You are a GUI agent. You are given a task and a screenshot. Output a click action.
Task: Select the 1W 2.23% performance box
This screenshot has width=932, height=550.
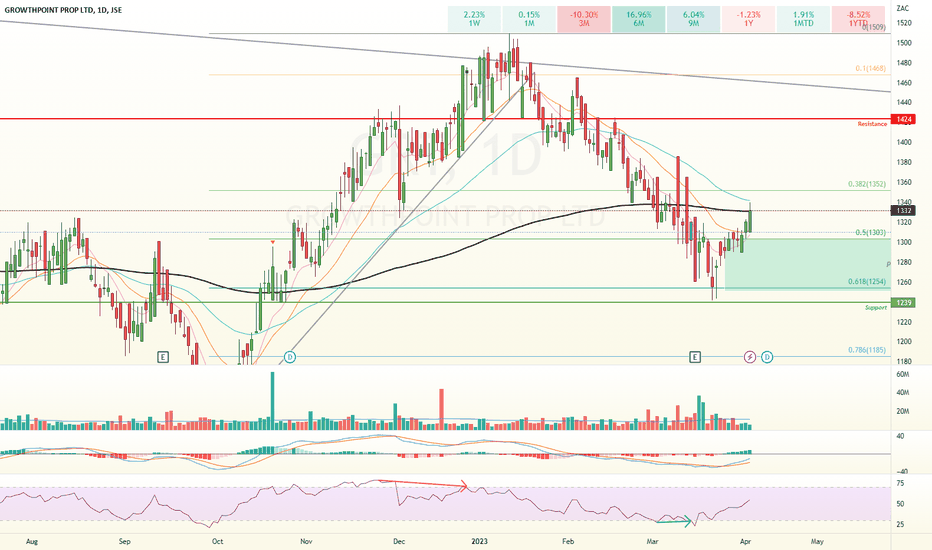click(x=474, y=19)
